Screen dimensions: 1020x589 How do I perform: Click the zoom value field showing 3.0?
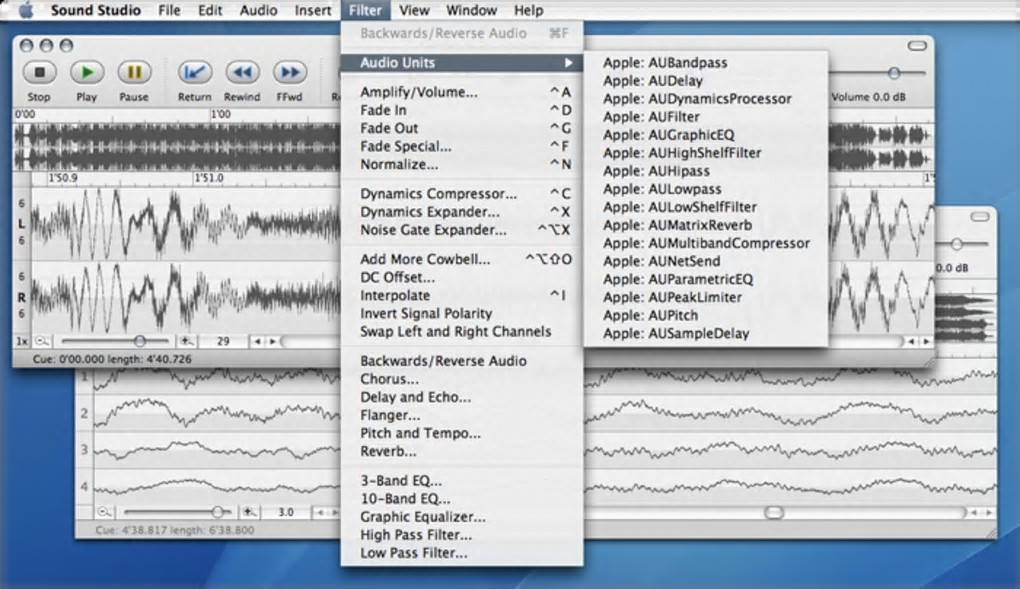[286, 512]
